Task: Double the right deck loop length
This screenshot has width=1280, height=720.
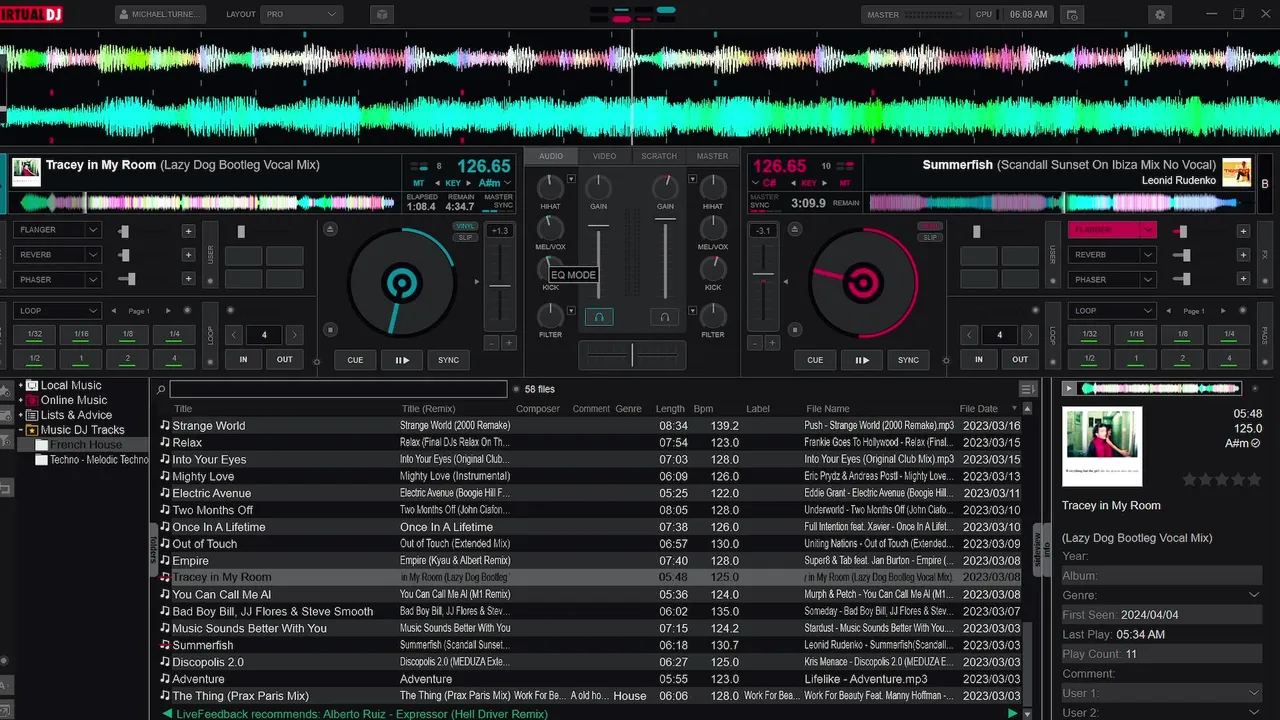Action: [1029, 335]
